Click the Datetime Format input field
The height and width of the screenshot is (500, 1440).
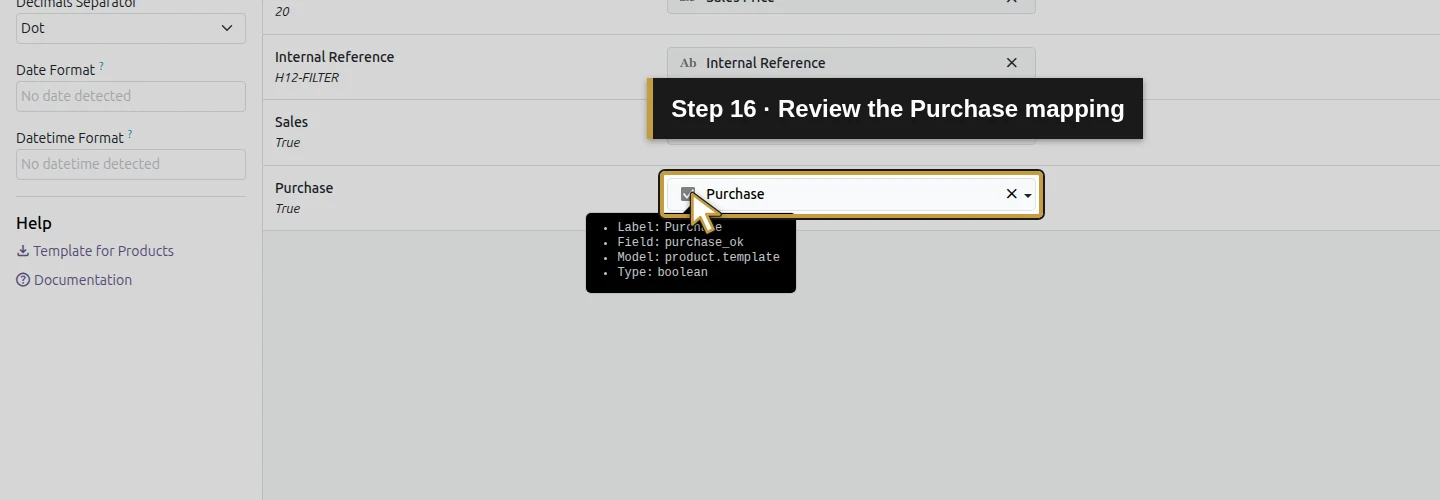coord(131,164)
